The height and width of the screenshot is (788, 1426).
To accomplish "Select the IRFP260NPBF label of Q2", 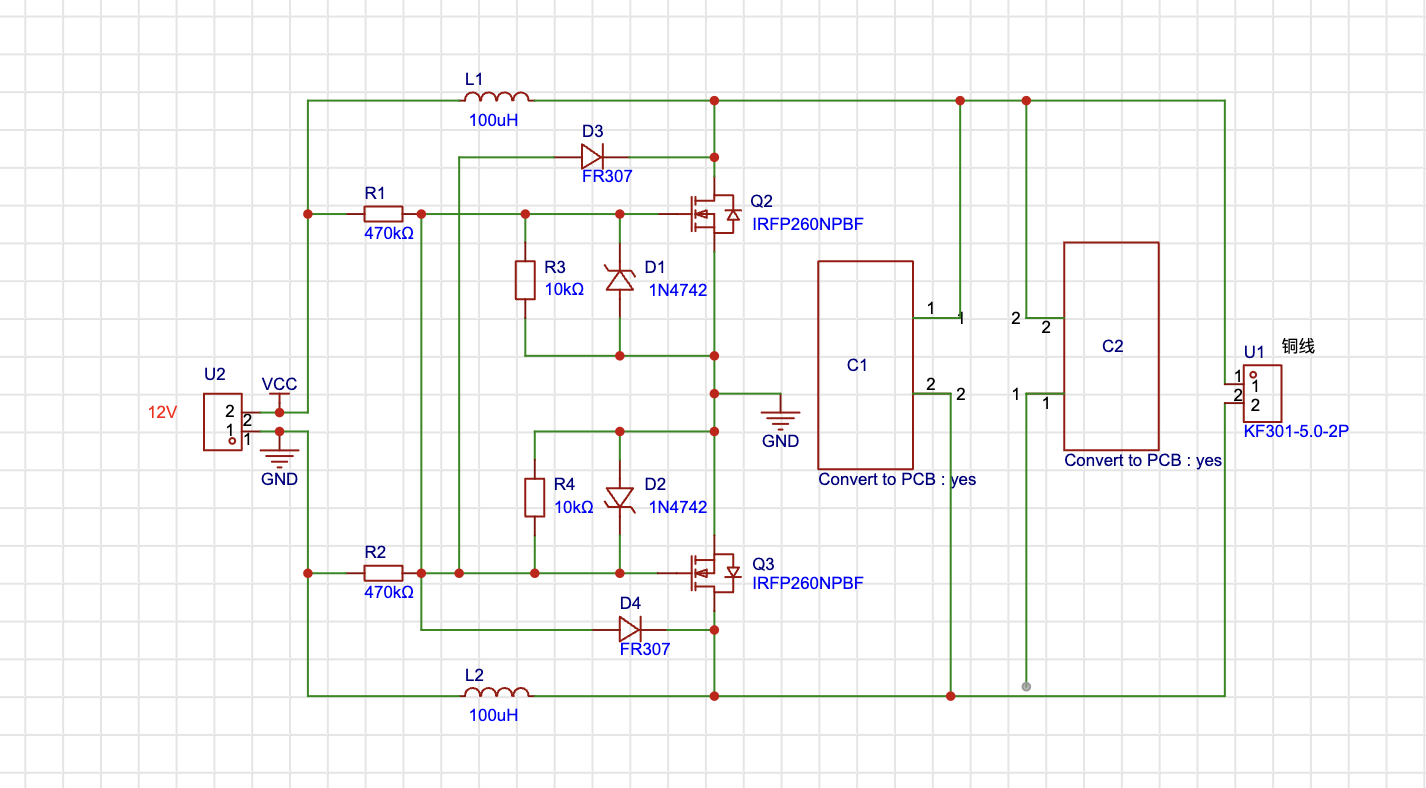I will (808, 224).
